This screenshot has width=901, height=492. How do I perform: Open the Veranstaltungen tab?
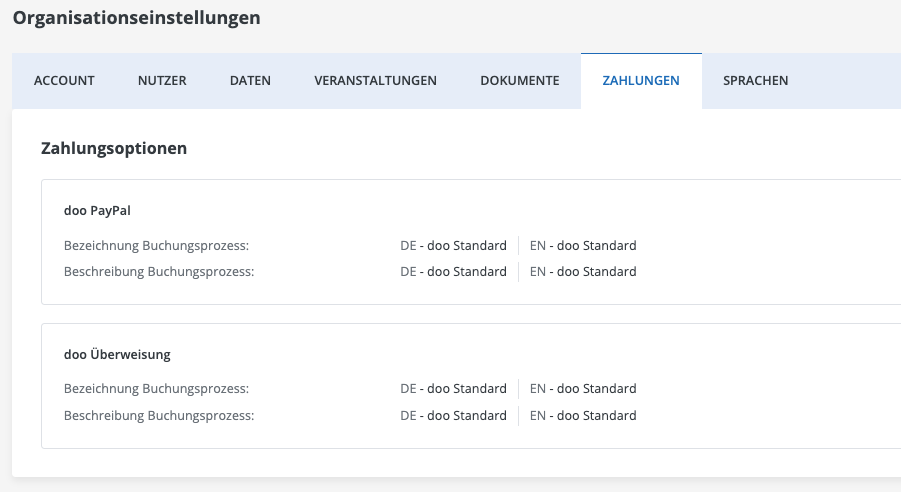[375, 81]
